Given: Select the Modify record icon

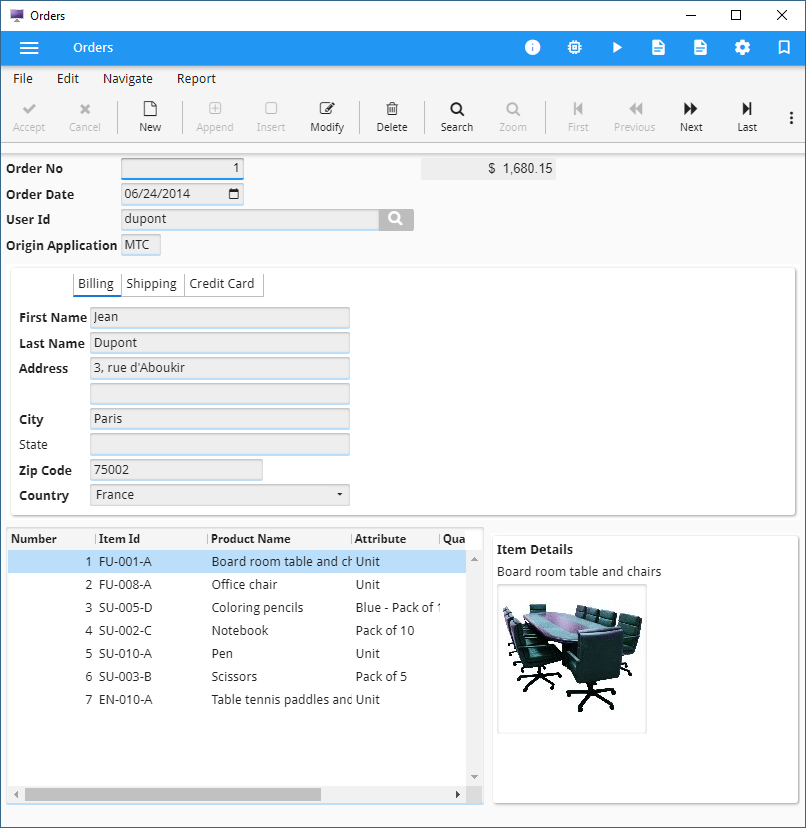Looking at the screenshot, I should pos(327,115).
